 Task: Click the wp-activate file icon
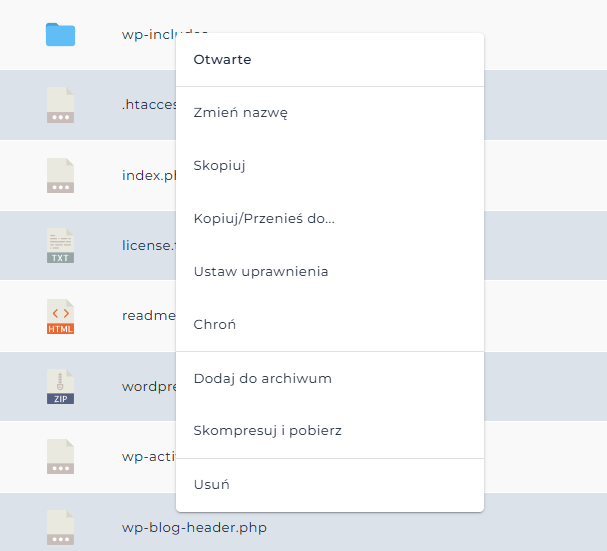(x=60, y=456)
